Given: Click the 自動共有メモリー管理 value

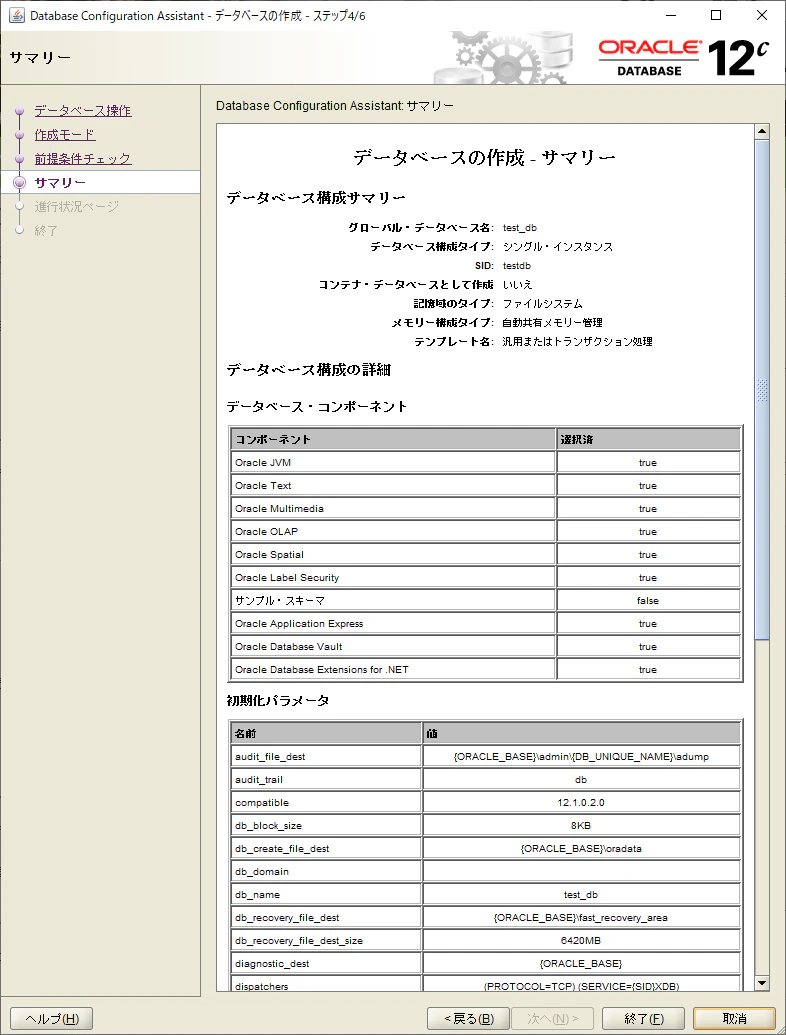Looking at the screenshot, I should [552, 323].
